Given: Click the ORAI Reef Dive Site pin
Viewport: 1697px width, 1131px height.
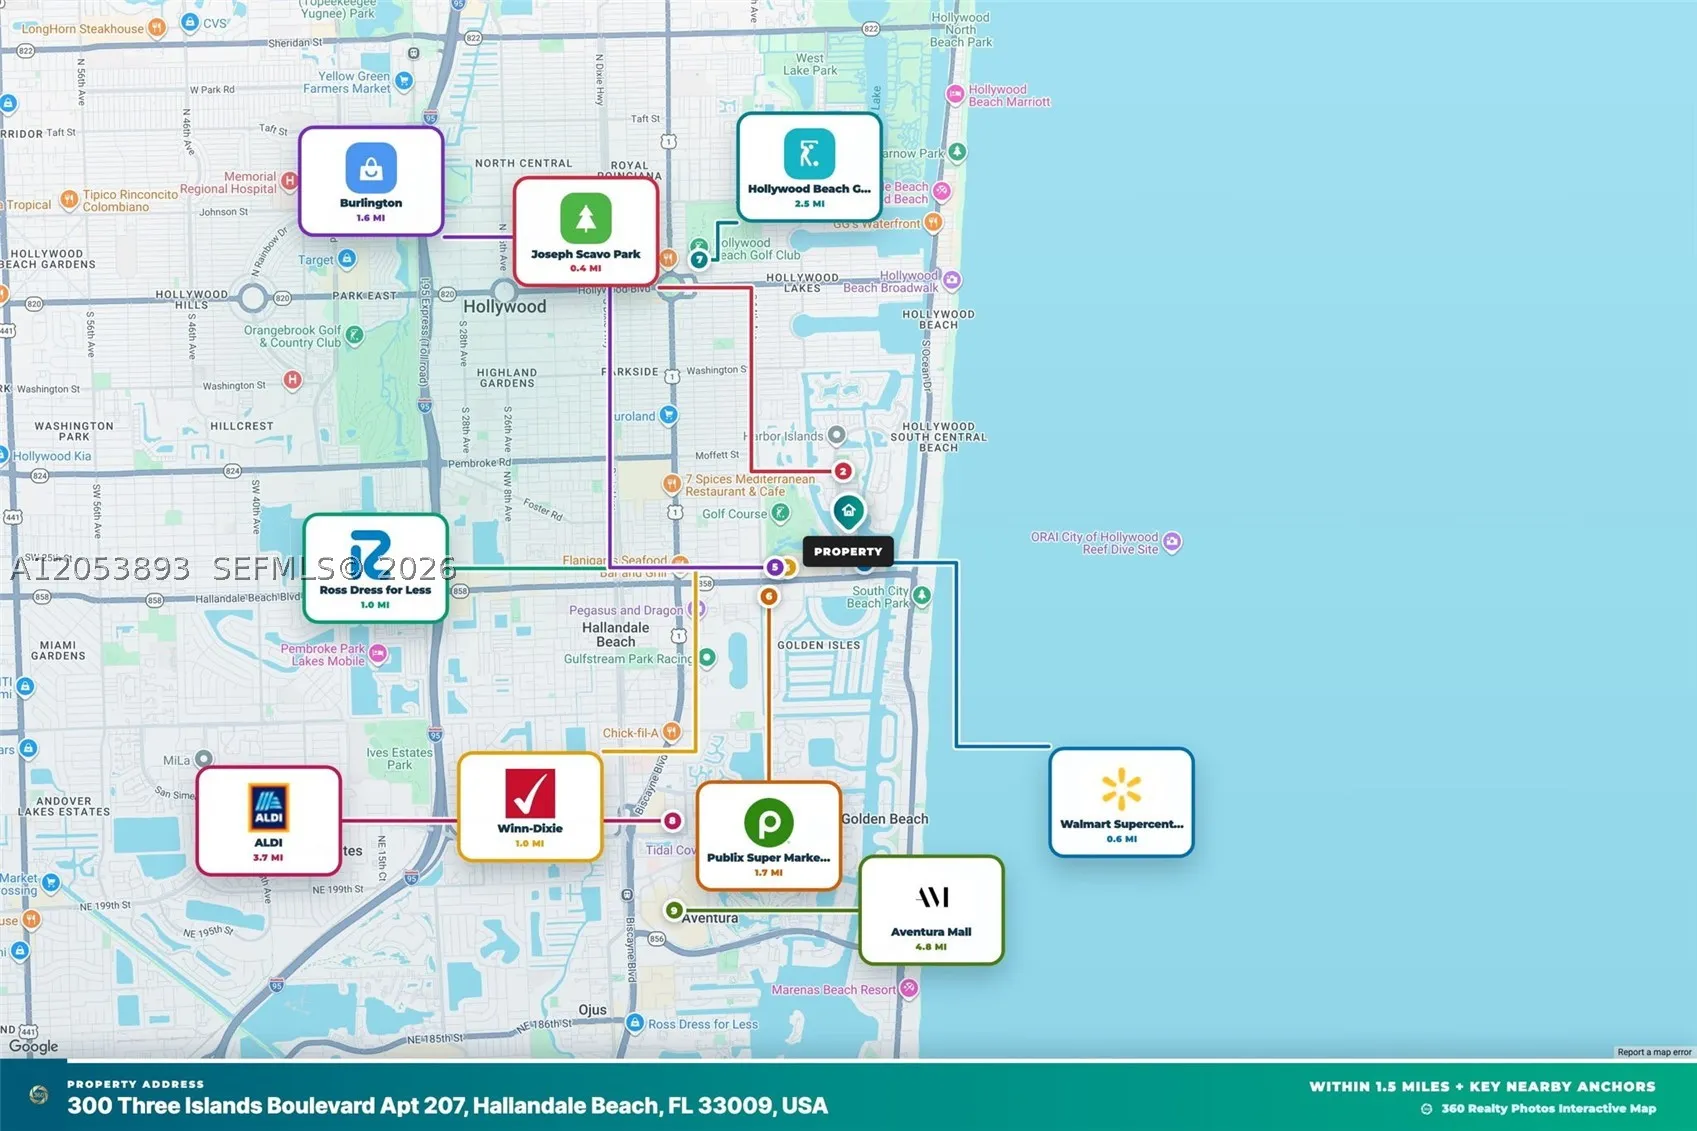Looking at the screenshot, I should pyautogui.click(x=1172, y=542).
